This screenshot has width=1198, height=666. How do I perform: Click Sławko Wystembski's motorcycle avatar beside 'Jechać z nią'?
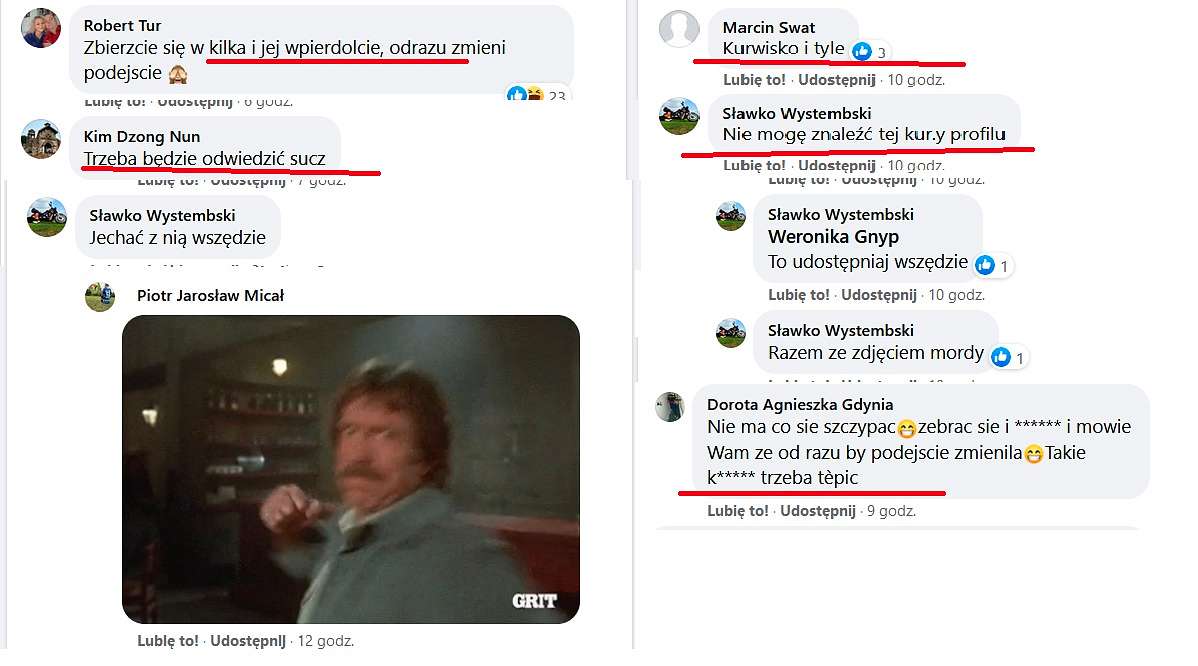coord(47,217)
